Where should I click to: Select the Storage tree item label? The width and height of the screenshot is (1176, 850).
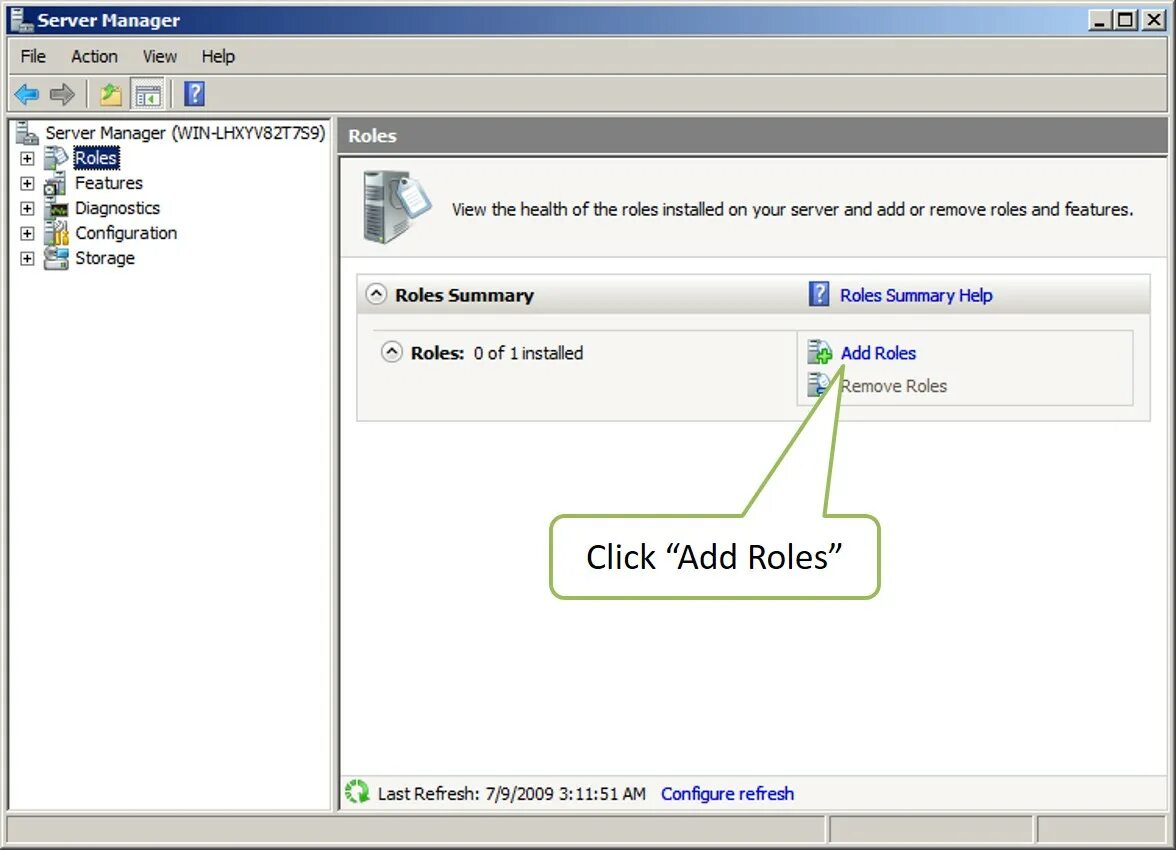coord(105,258)
